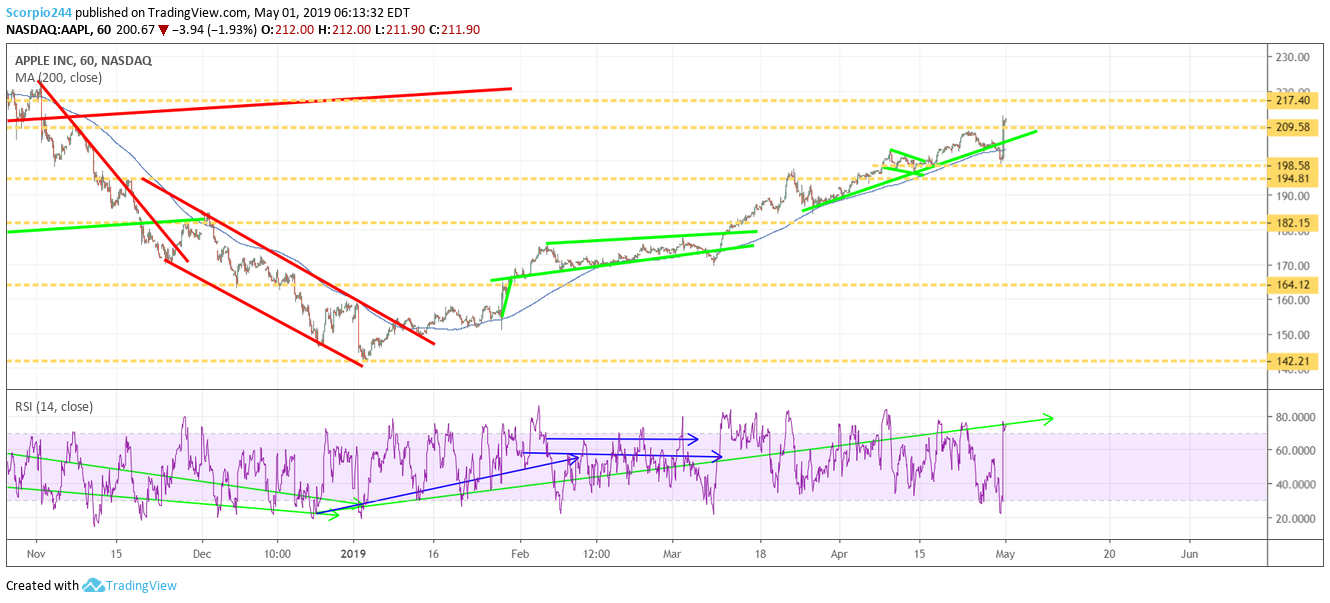Click the '16' time axis label
This screenshot has width=1330, height=603.
432,552
